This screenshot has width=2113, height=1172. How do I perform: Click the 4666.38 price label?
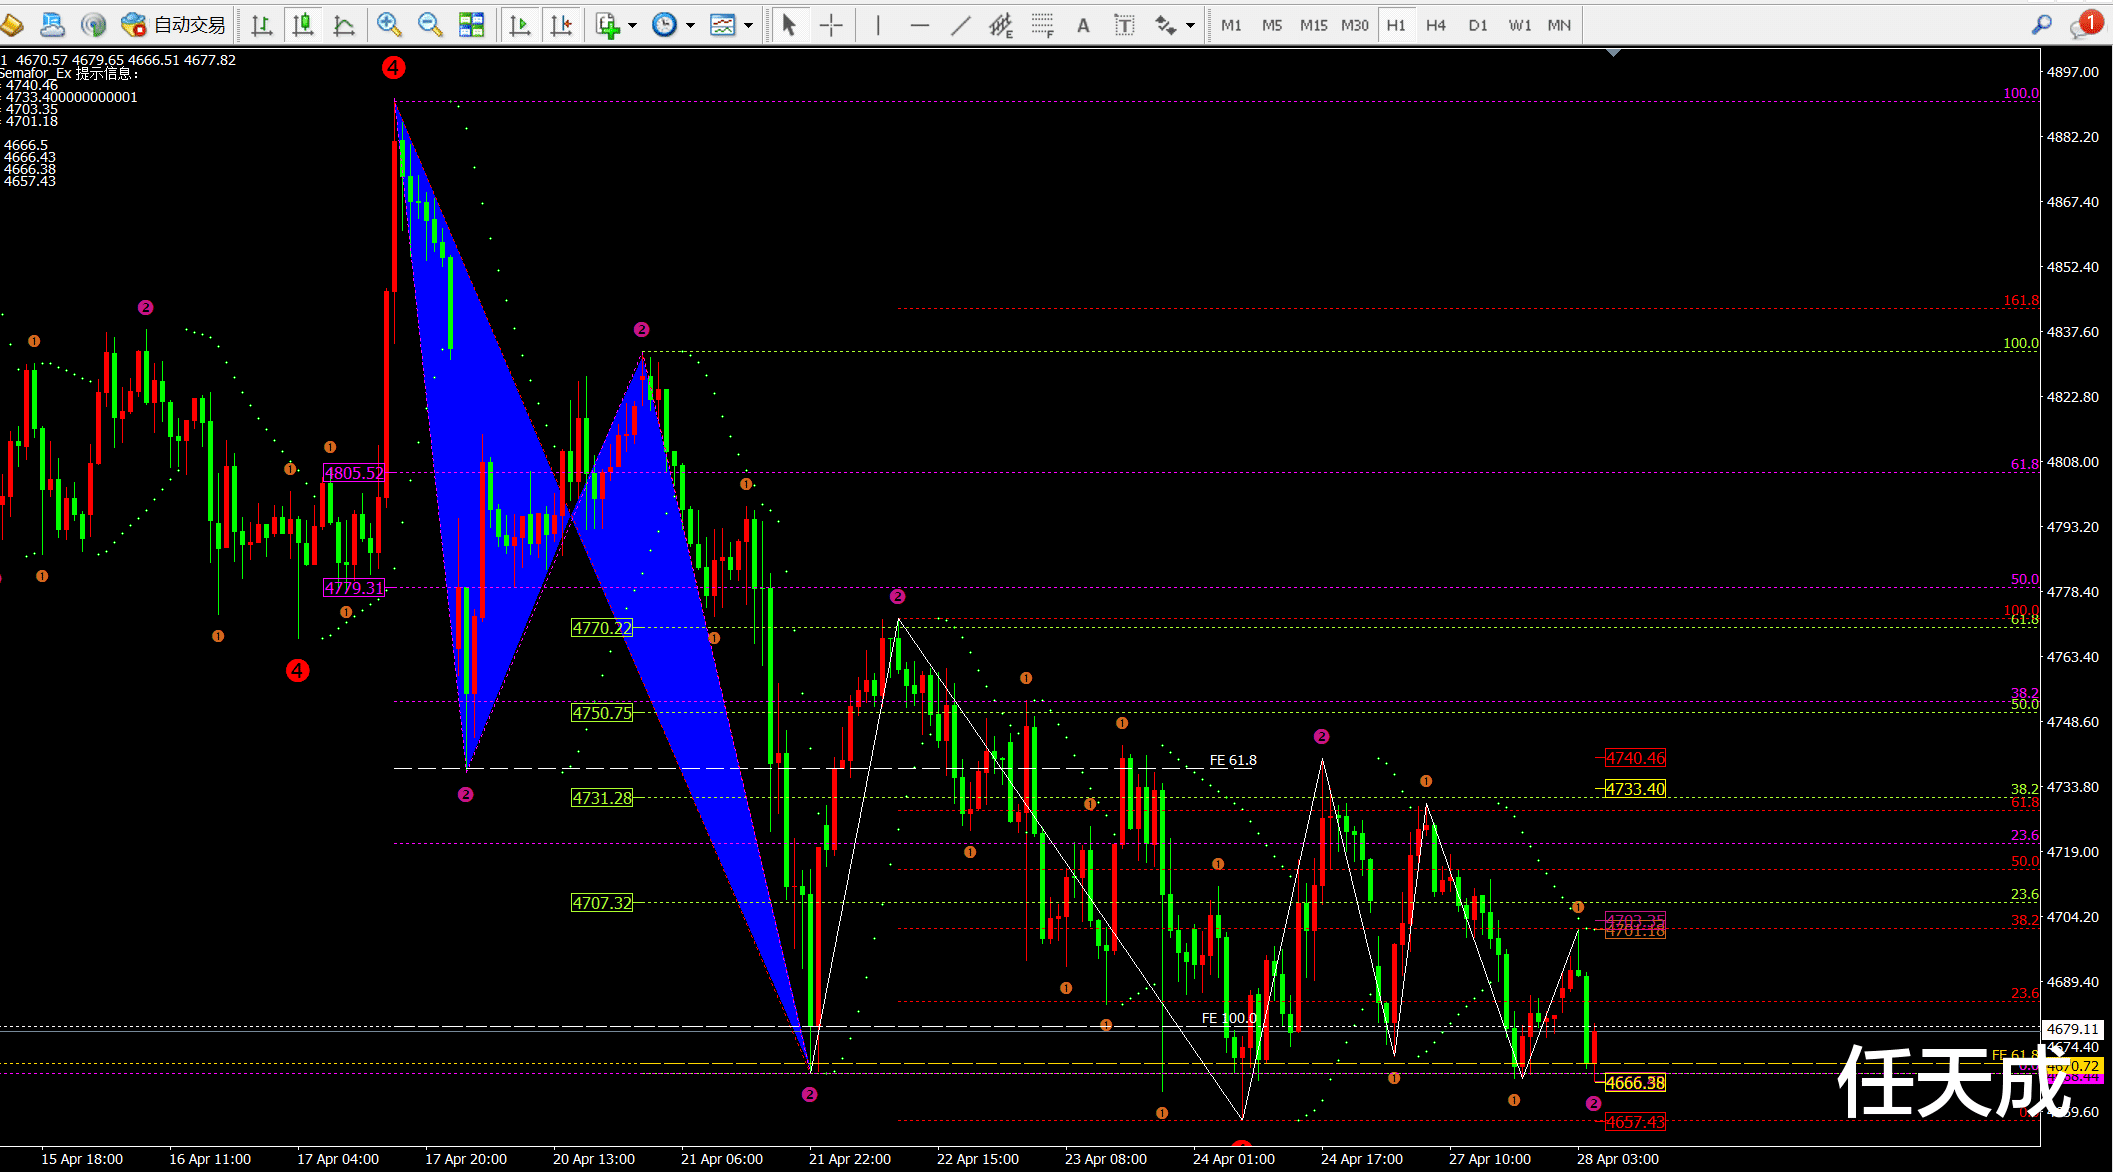1635,1083
